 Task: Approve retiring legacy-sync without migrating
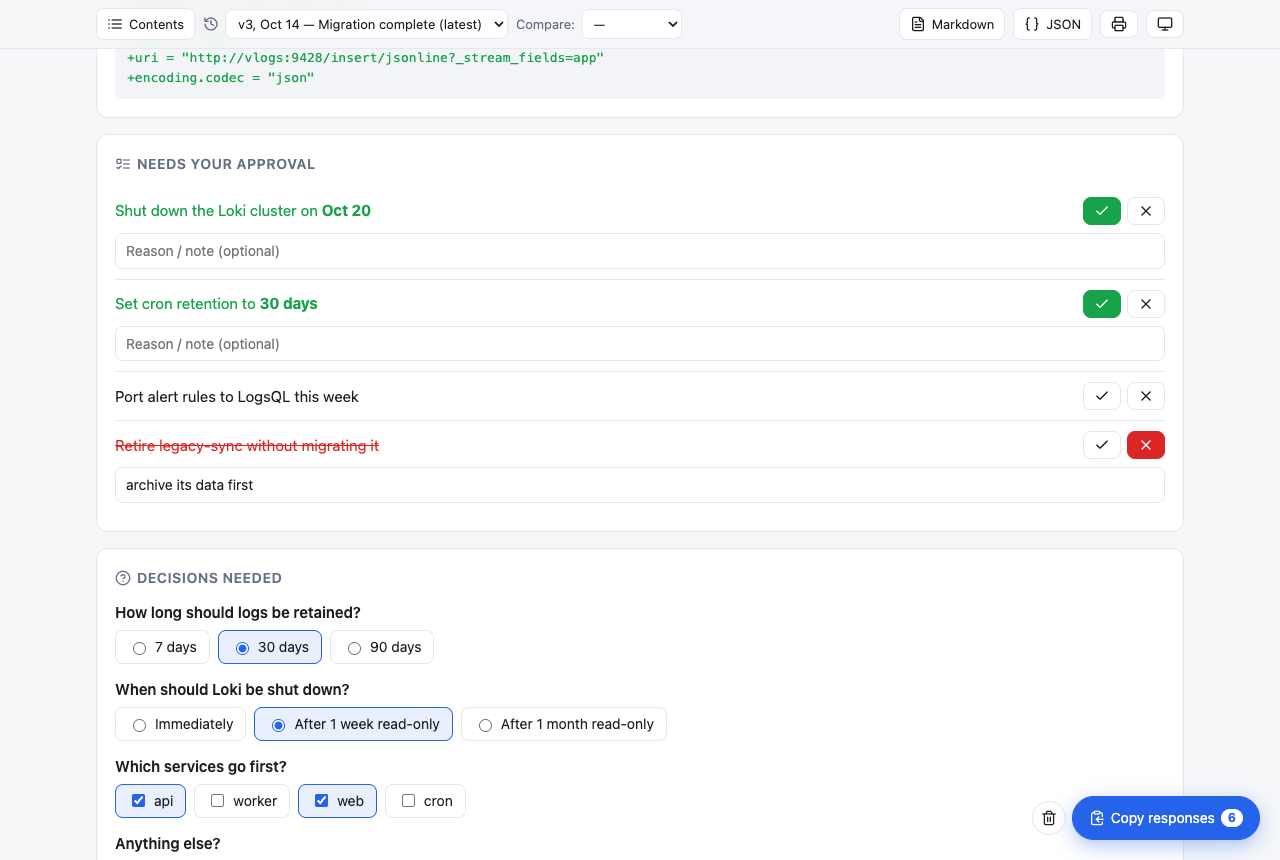click(1102, 445)
